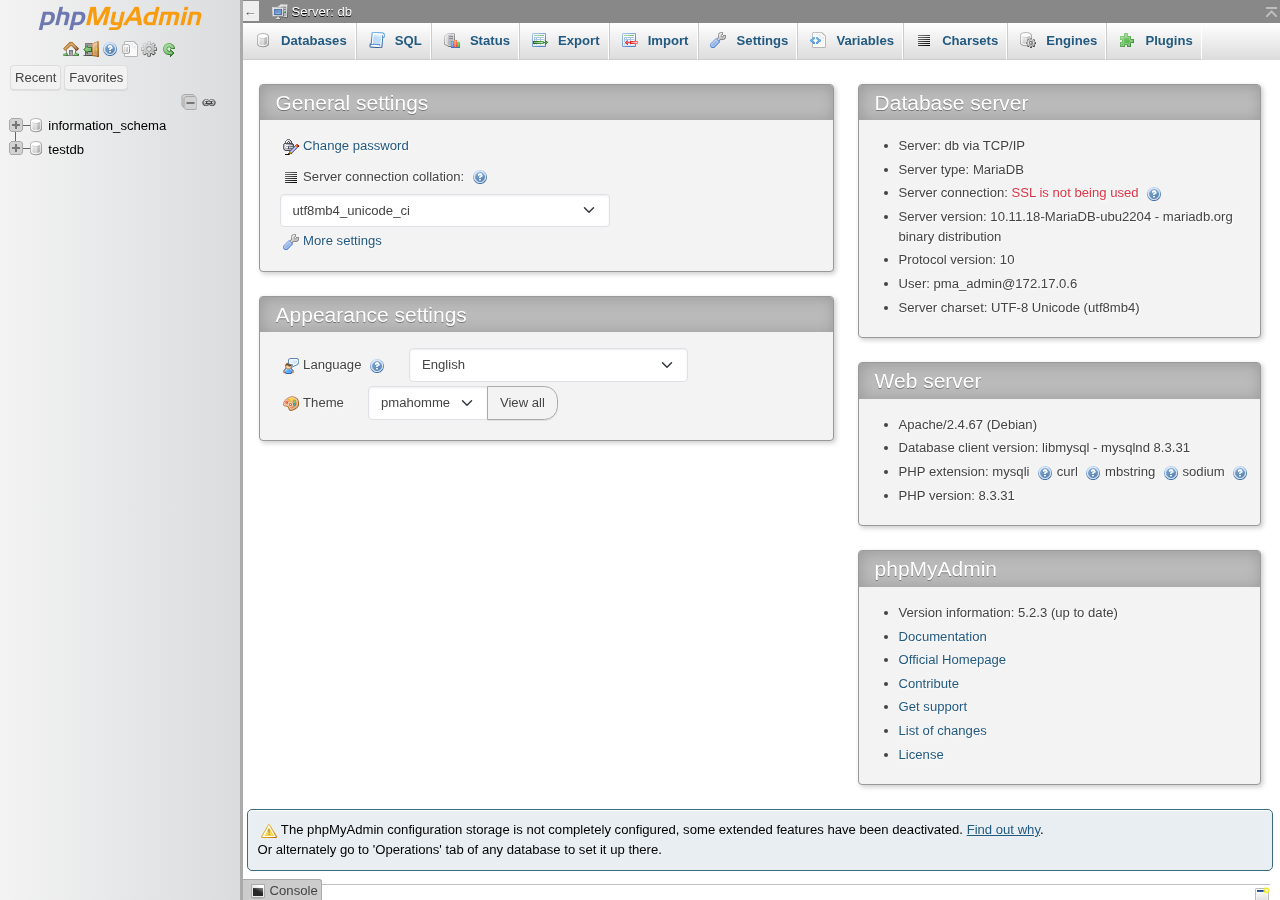Click 'PHP version: 8.3.31' text

point(956,496)
